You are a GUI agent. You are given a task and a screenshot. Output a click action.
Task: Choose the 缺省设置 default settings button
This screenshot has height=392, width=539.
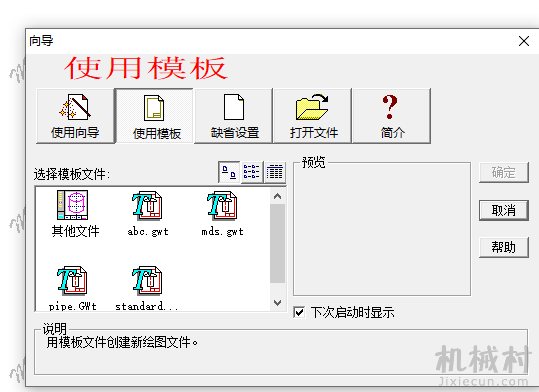(x=234, y=116)
